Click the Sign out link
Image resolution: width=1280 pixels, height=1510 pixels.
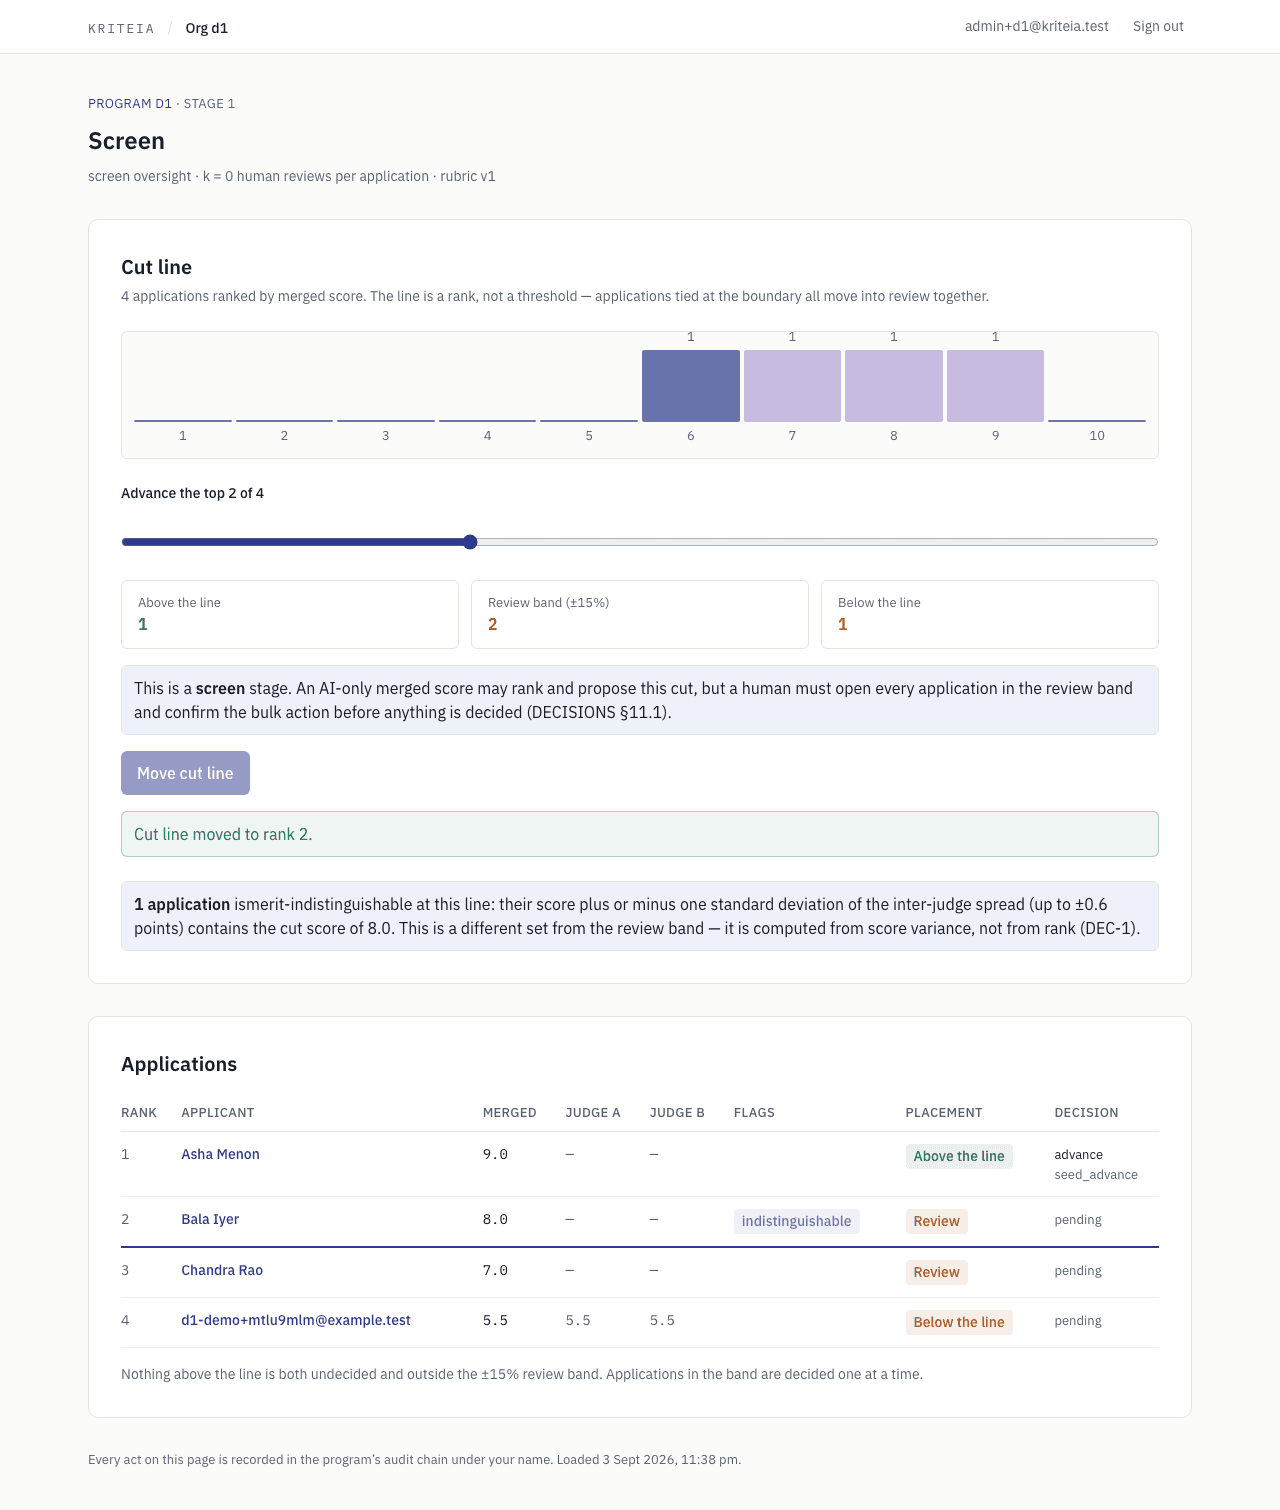coord(1158,26)
